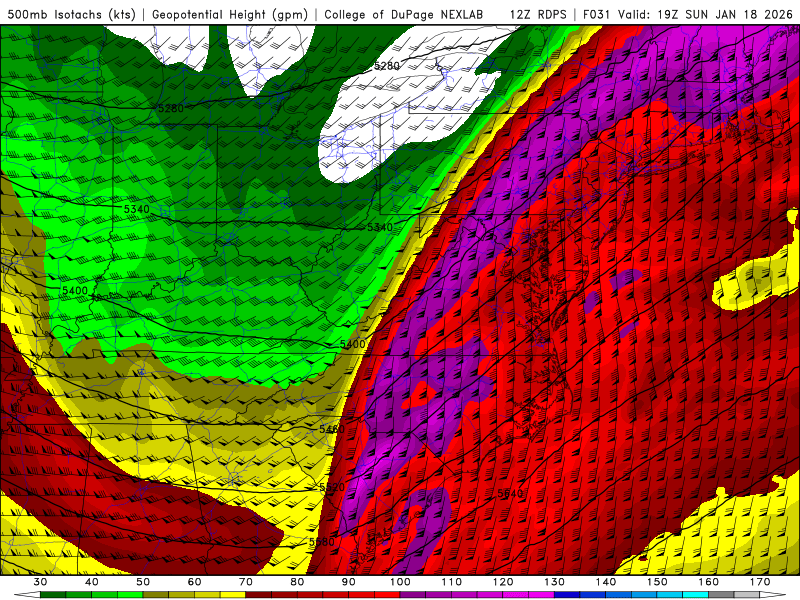Viewport: 800px width, 600px height.
Task: Click 'Valid: 19Z SUN JAN 18 2026'
Action: pos(705,14)
